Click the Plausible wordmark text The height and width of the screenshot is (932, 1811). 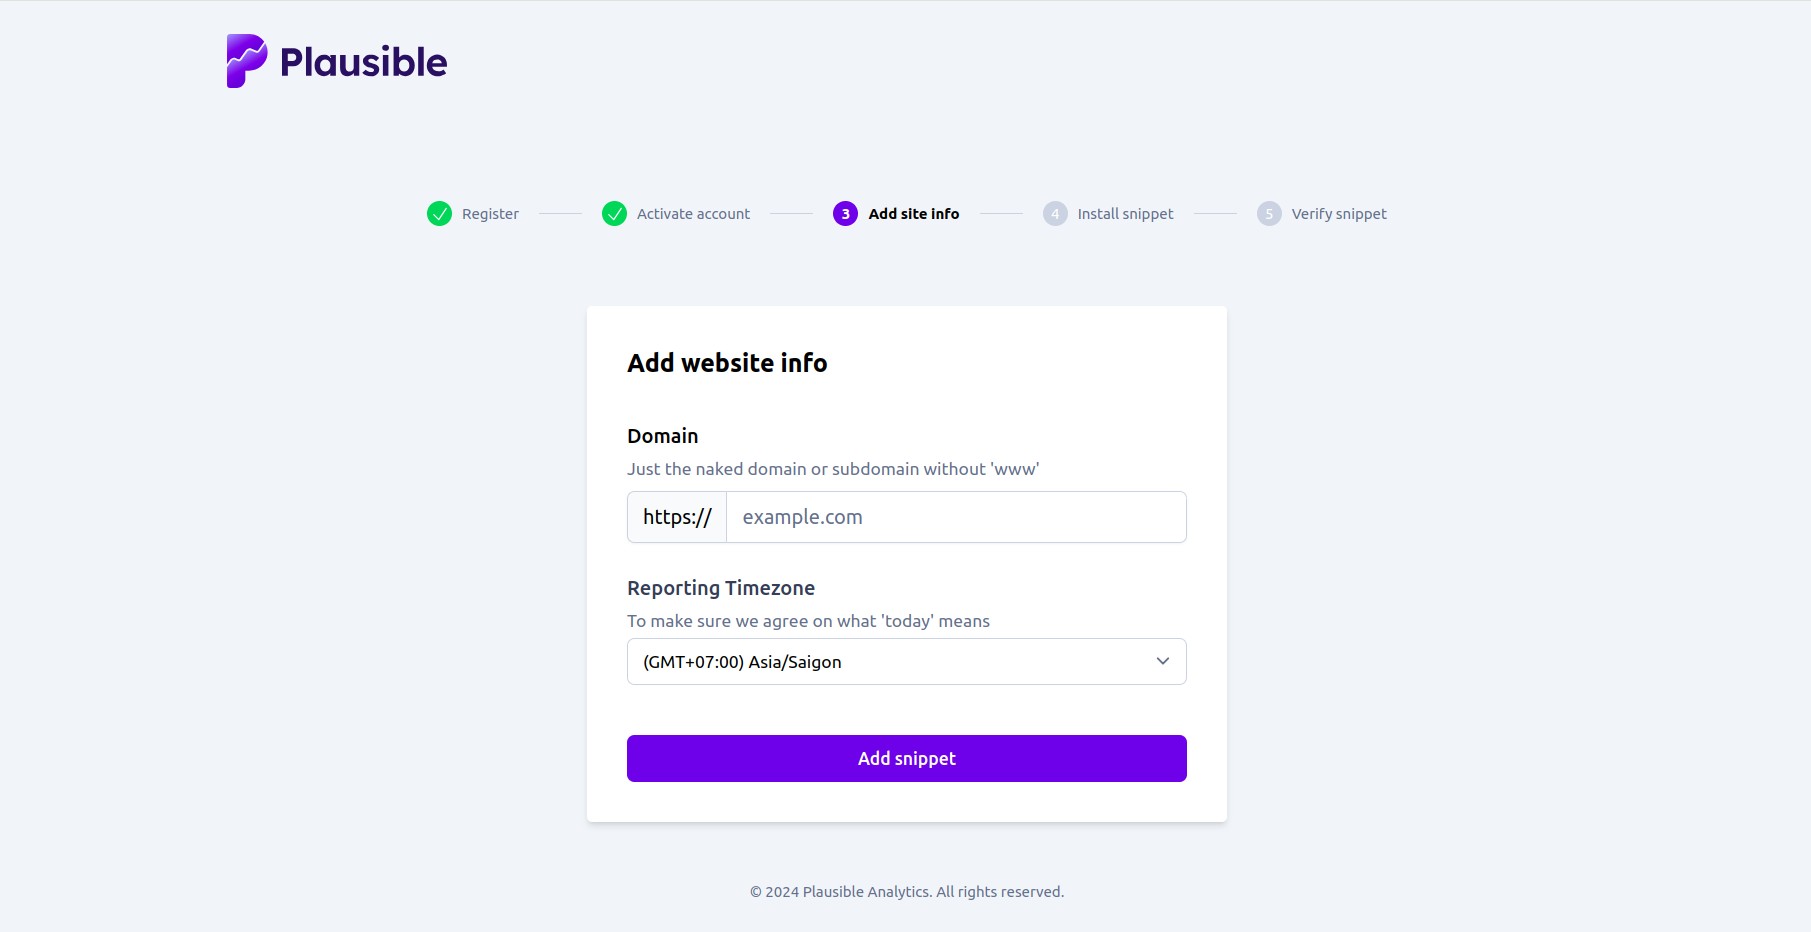click(x=364, y=62)
